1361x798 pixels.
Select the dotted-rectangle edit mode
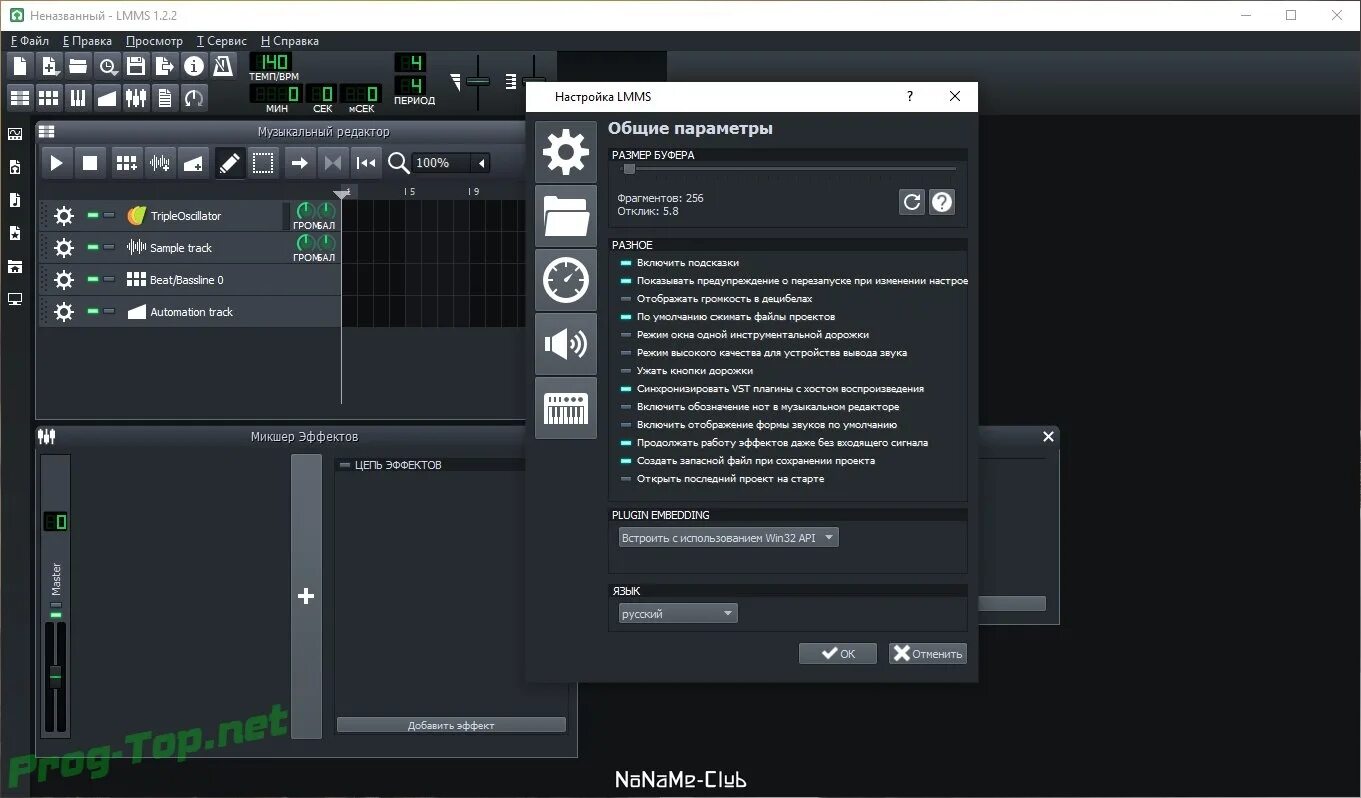pos(263,163)
